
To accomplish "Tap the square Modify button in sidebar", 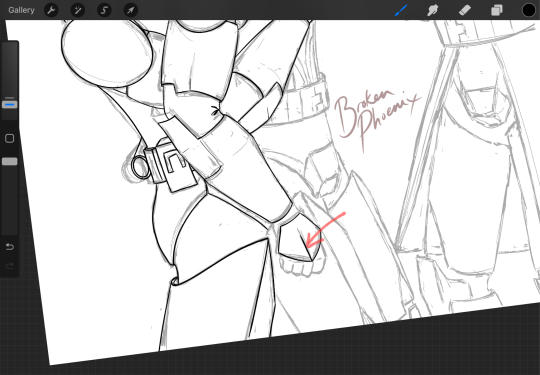I will tap(10, 138).
